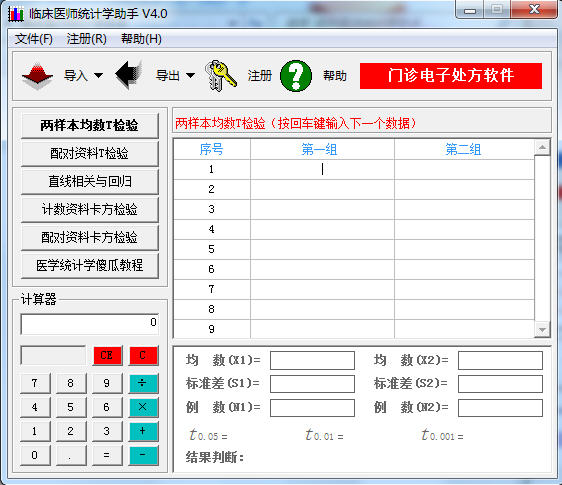Viewport: 562px width, 485px height.
Task: Select 直线相关与回归 analysis
Action: (x=90, y=181)
